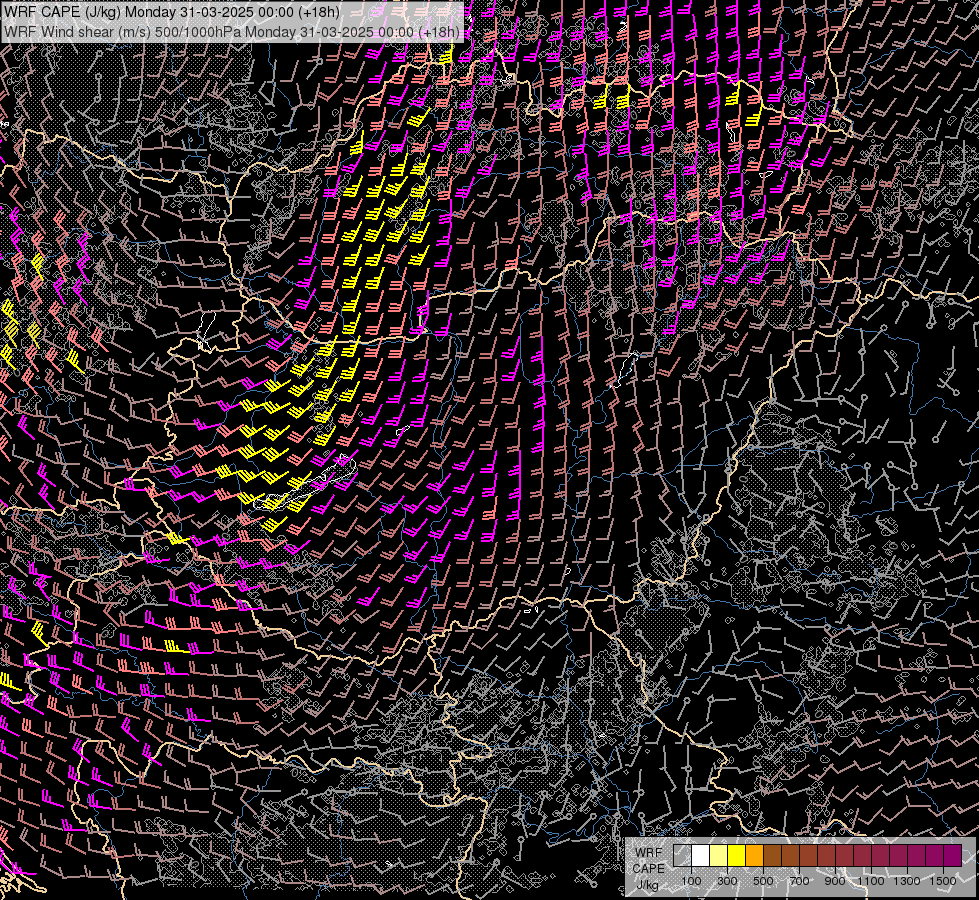
Task: Select the orange legend swatch
Action: (755, 855)
